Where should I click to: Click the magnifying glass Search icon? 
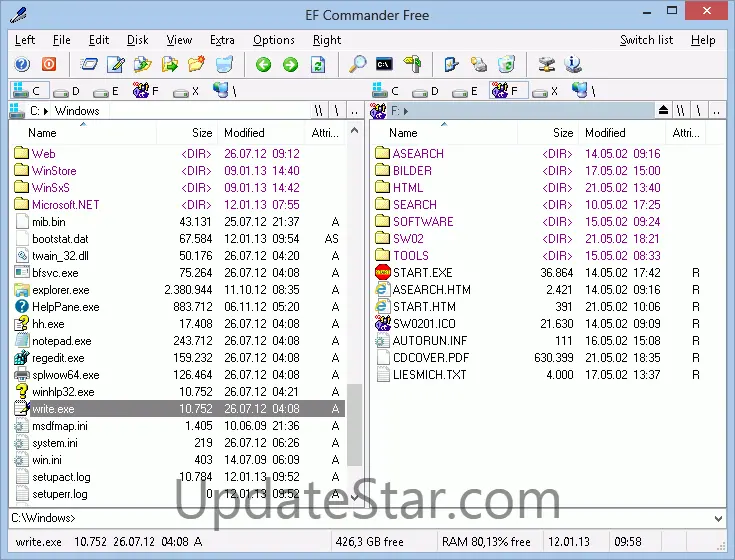point(358,64)
